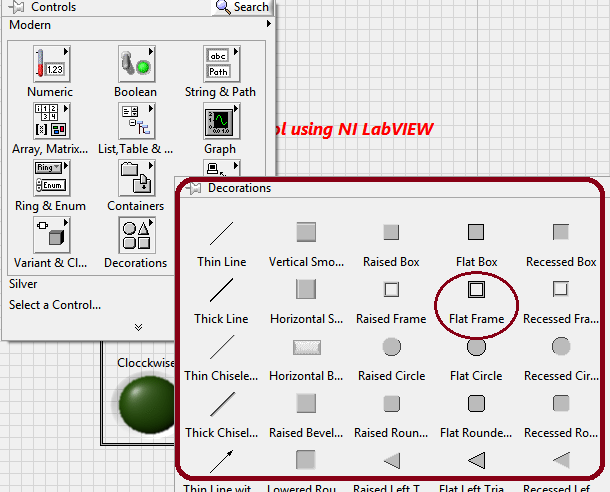Select the Raised Circle decoration
The height and width of the screenshot is (492, 610).
click(x=391, y=347)
